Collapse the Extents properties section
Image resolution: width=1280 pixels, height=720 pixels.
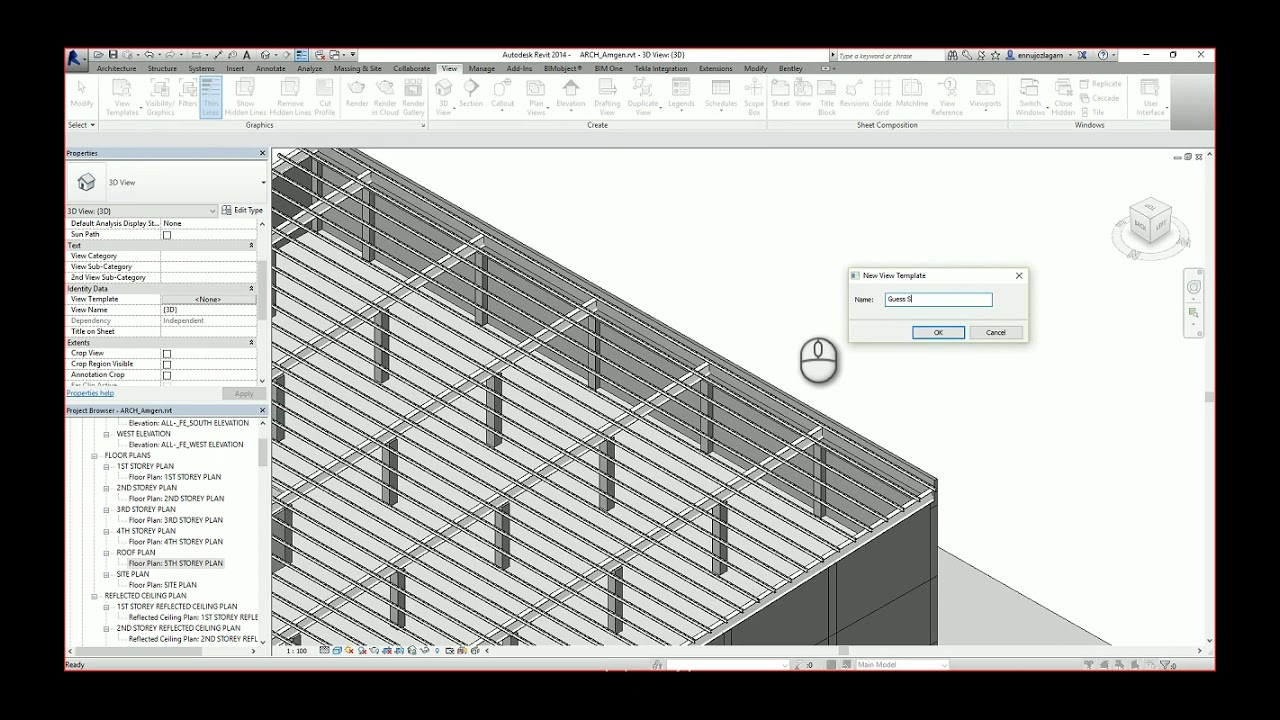251,343
